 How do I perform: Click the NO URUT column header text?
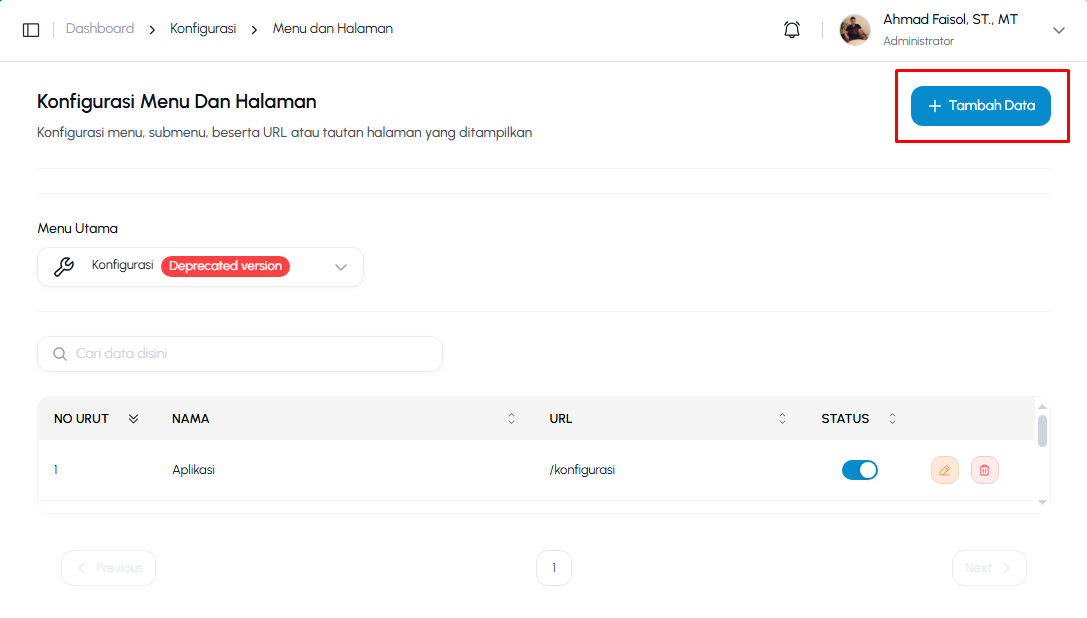click(81, 418)
